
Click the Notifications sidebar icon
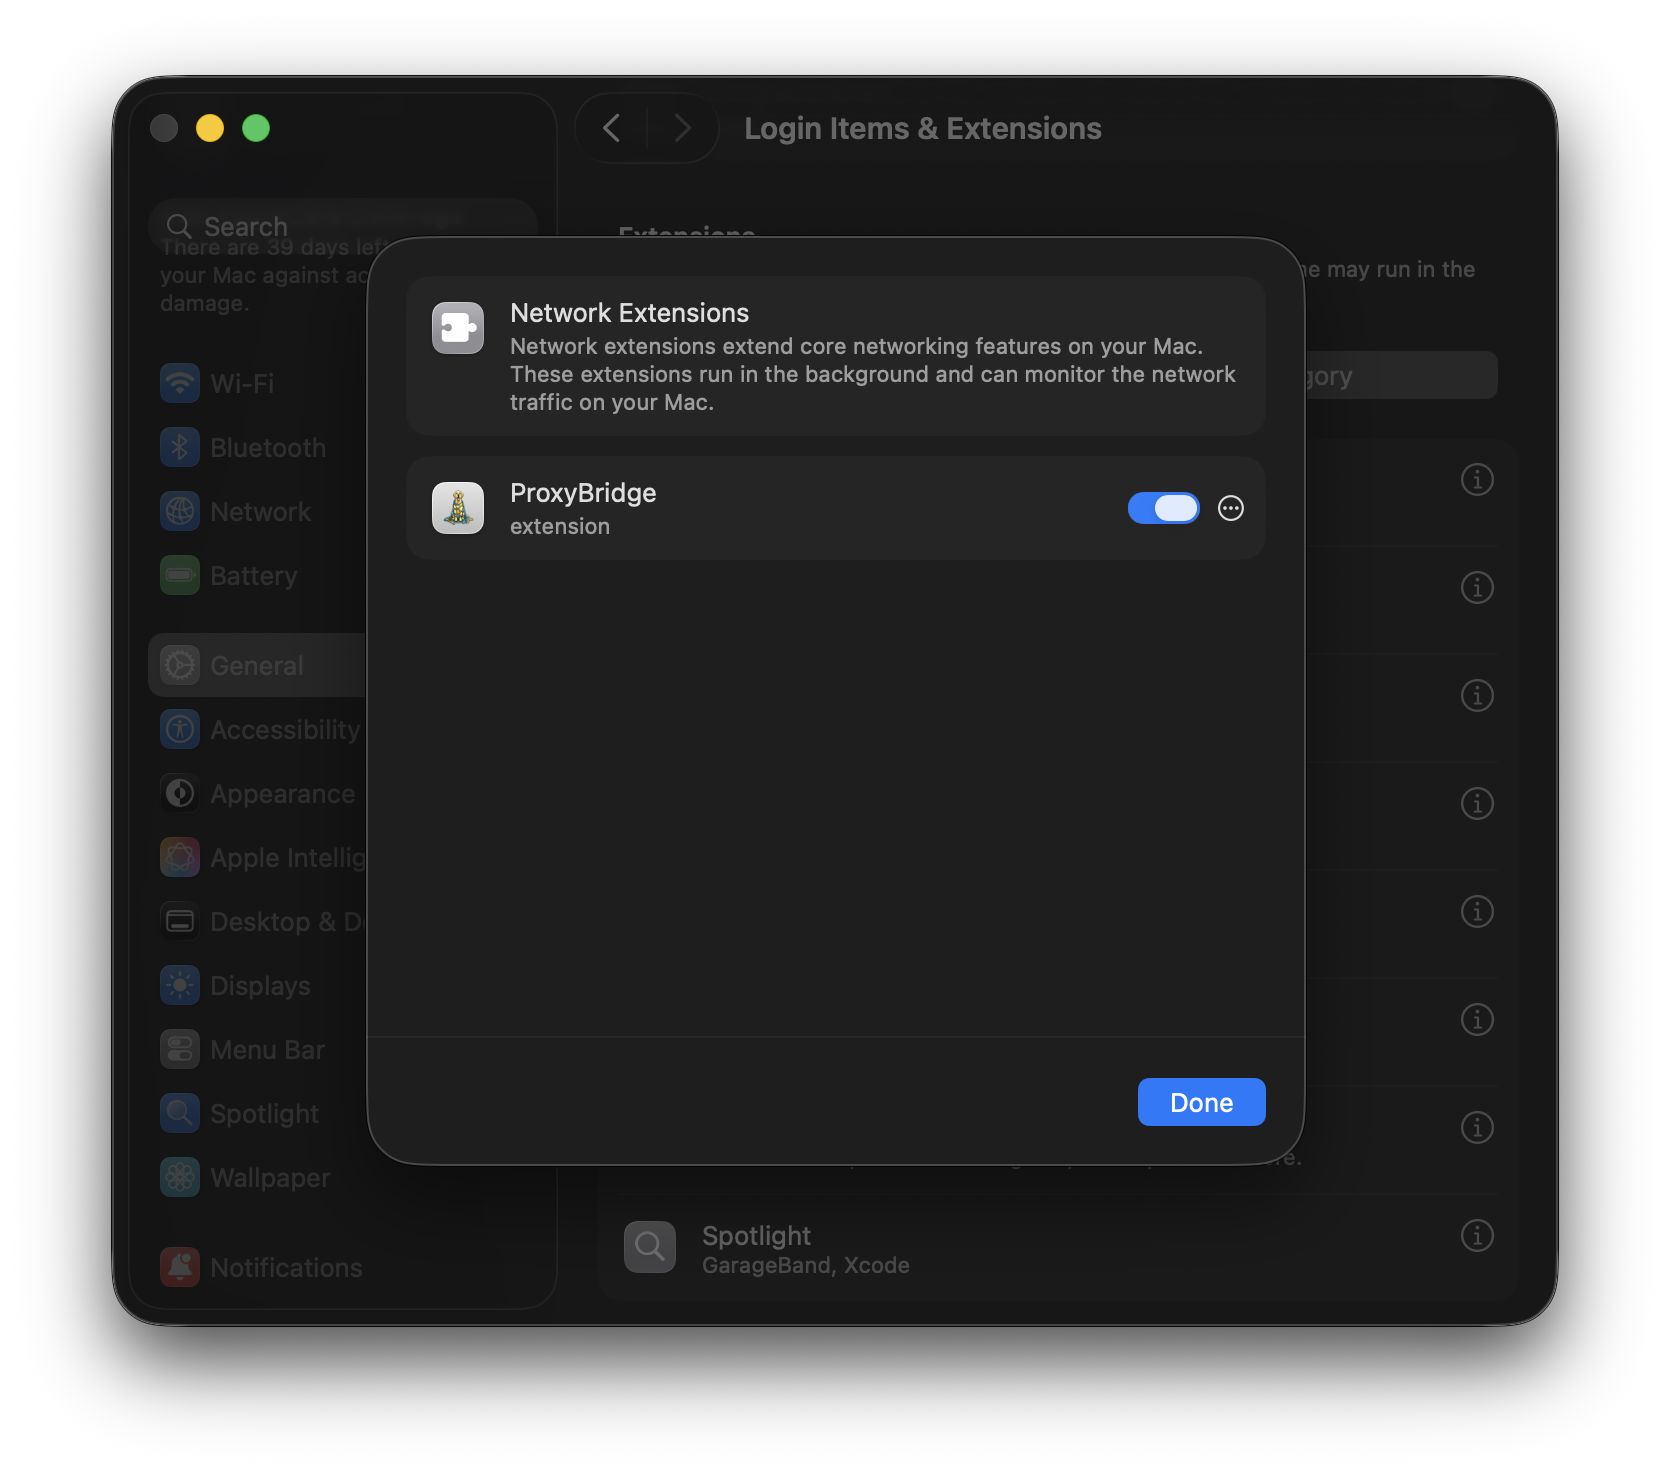(x=180, y=1267)
